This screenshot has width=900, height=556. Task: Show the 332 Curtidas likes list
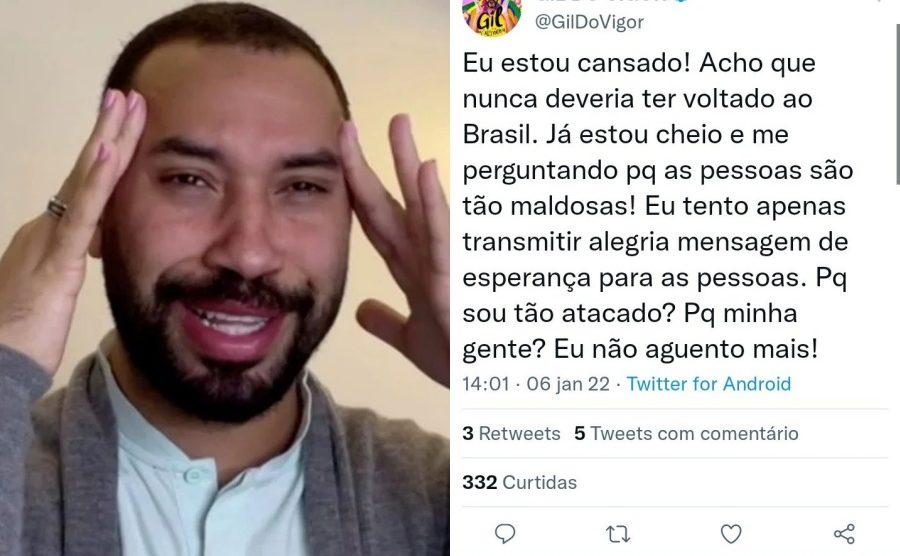pos(519,482)
